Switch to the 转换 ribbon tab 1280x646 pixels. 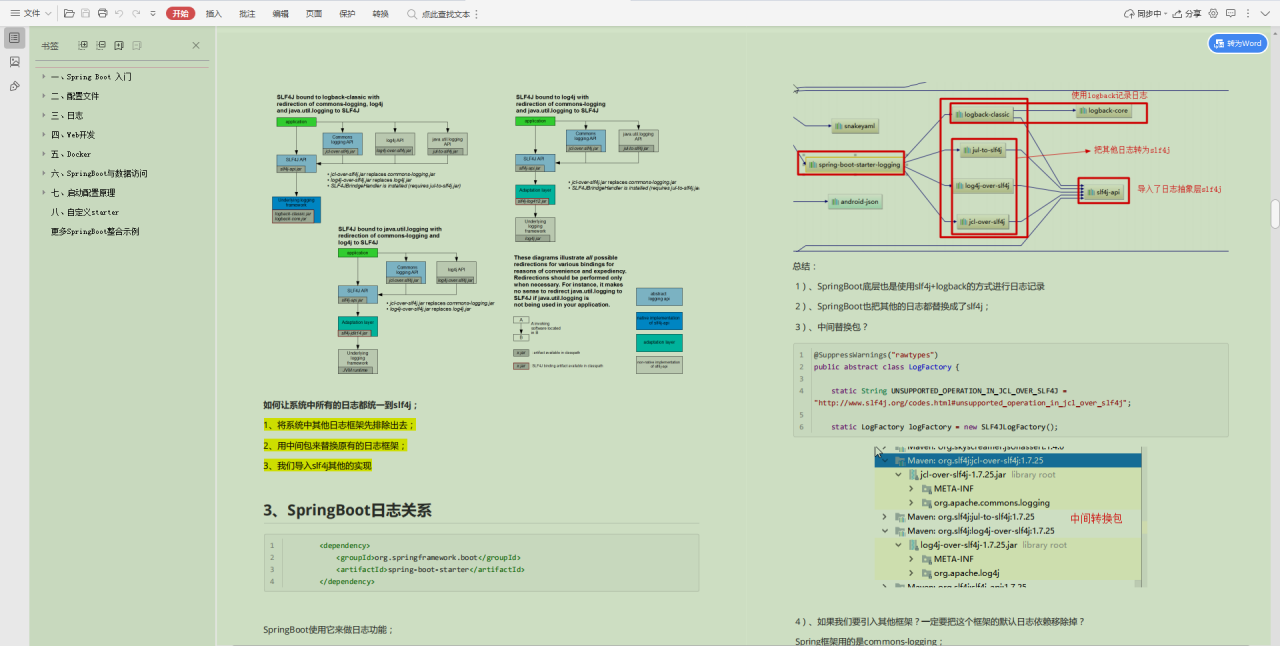click(x=380, y=14)
